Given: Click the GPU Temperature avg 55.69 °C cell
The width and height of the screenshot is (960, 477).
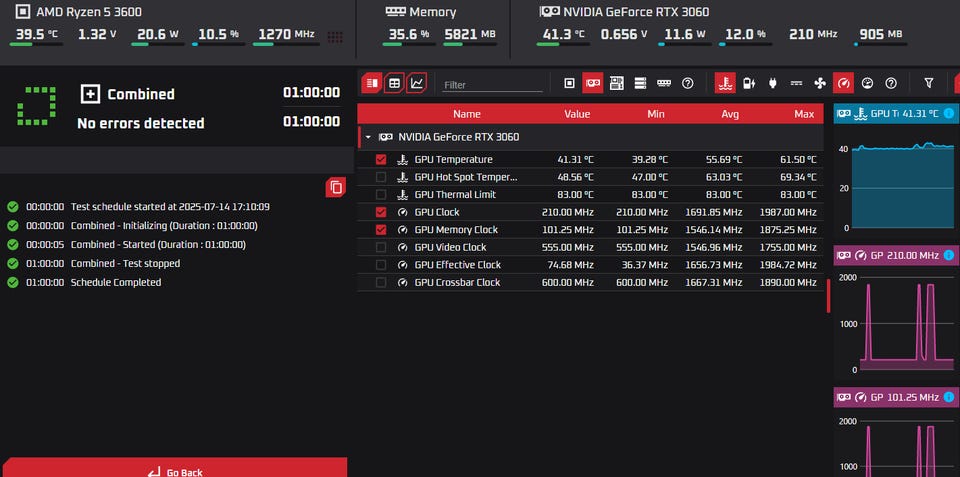Looking at the screenshot, I should tap(724, 159).
